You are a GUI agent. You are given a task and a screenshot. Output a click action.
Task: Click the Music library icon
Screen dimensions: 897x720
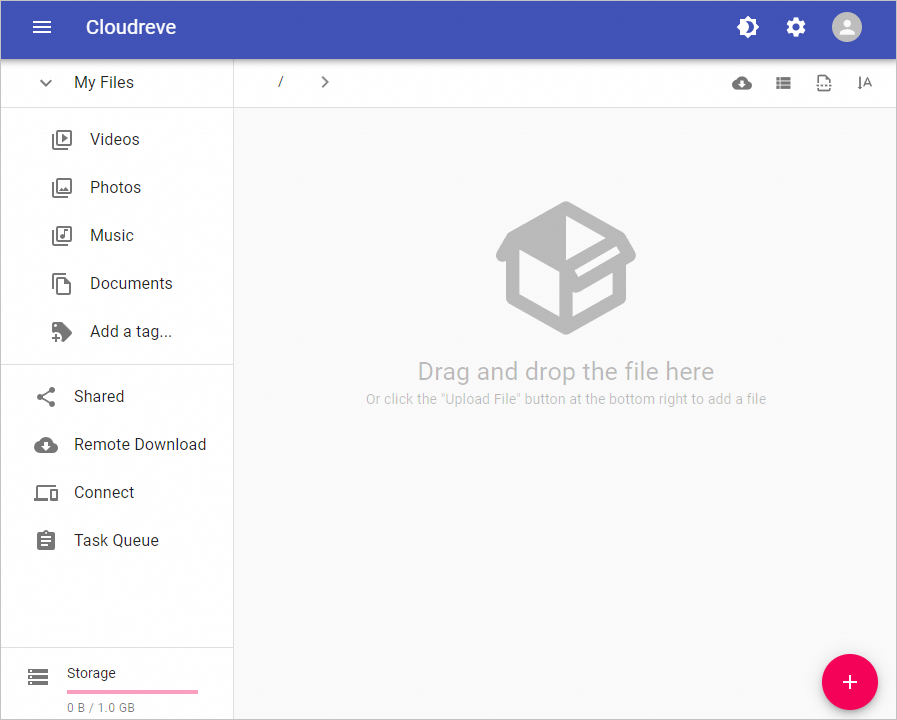pyautogui.click(x=62, y=236)
